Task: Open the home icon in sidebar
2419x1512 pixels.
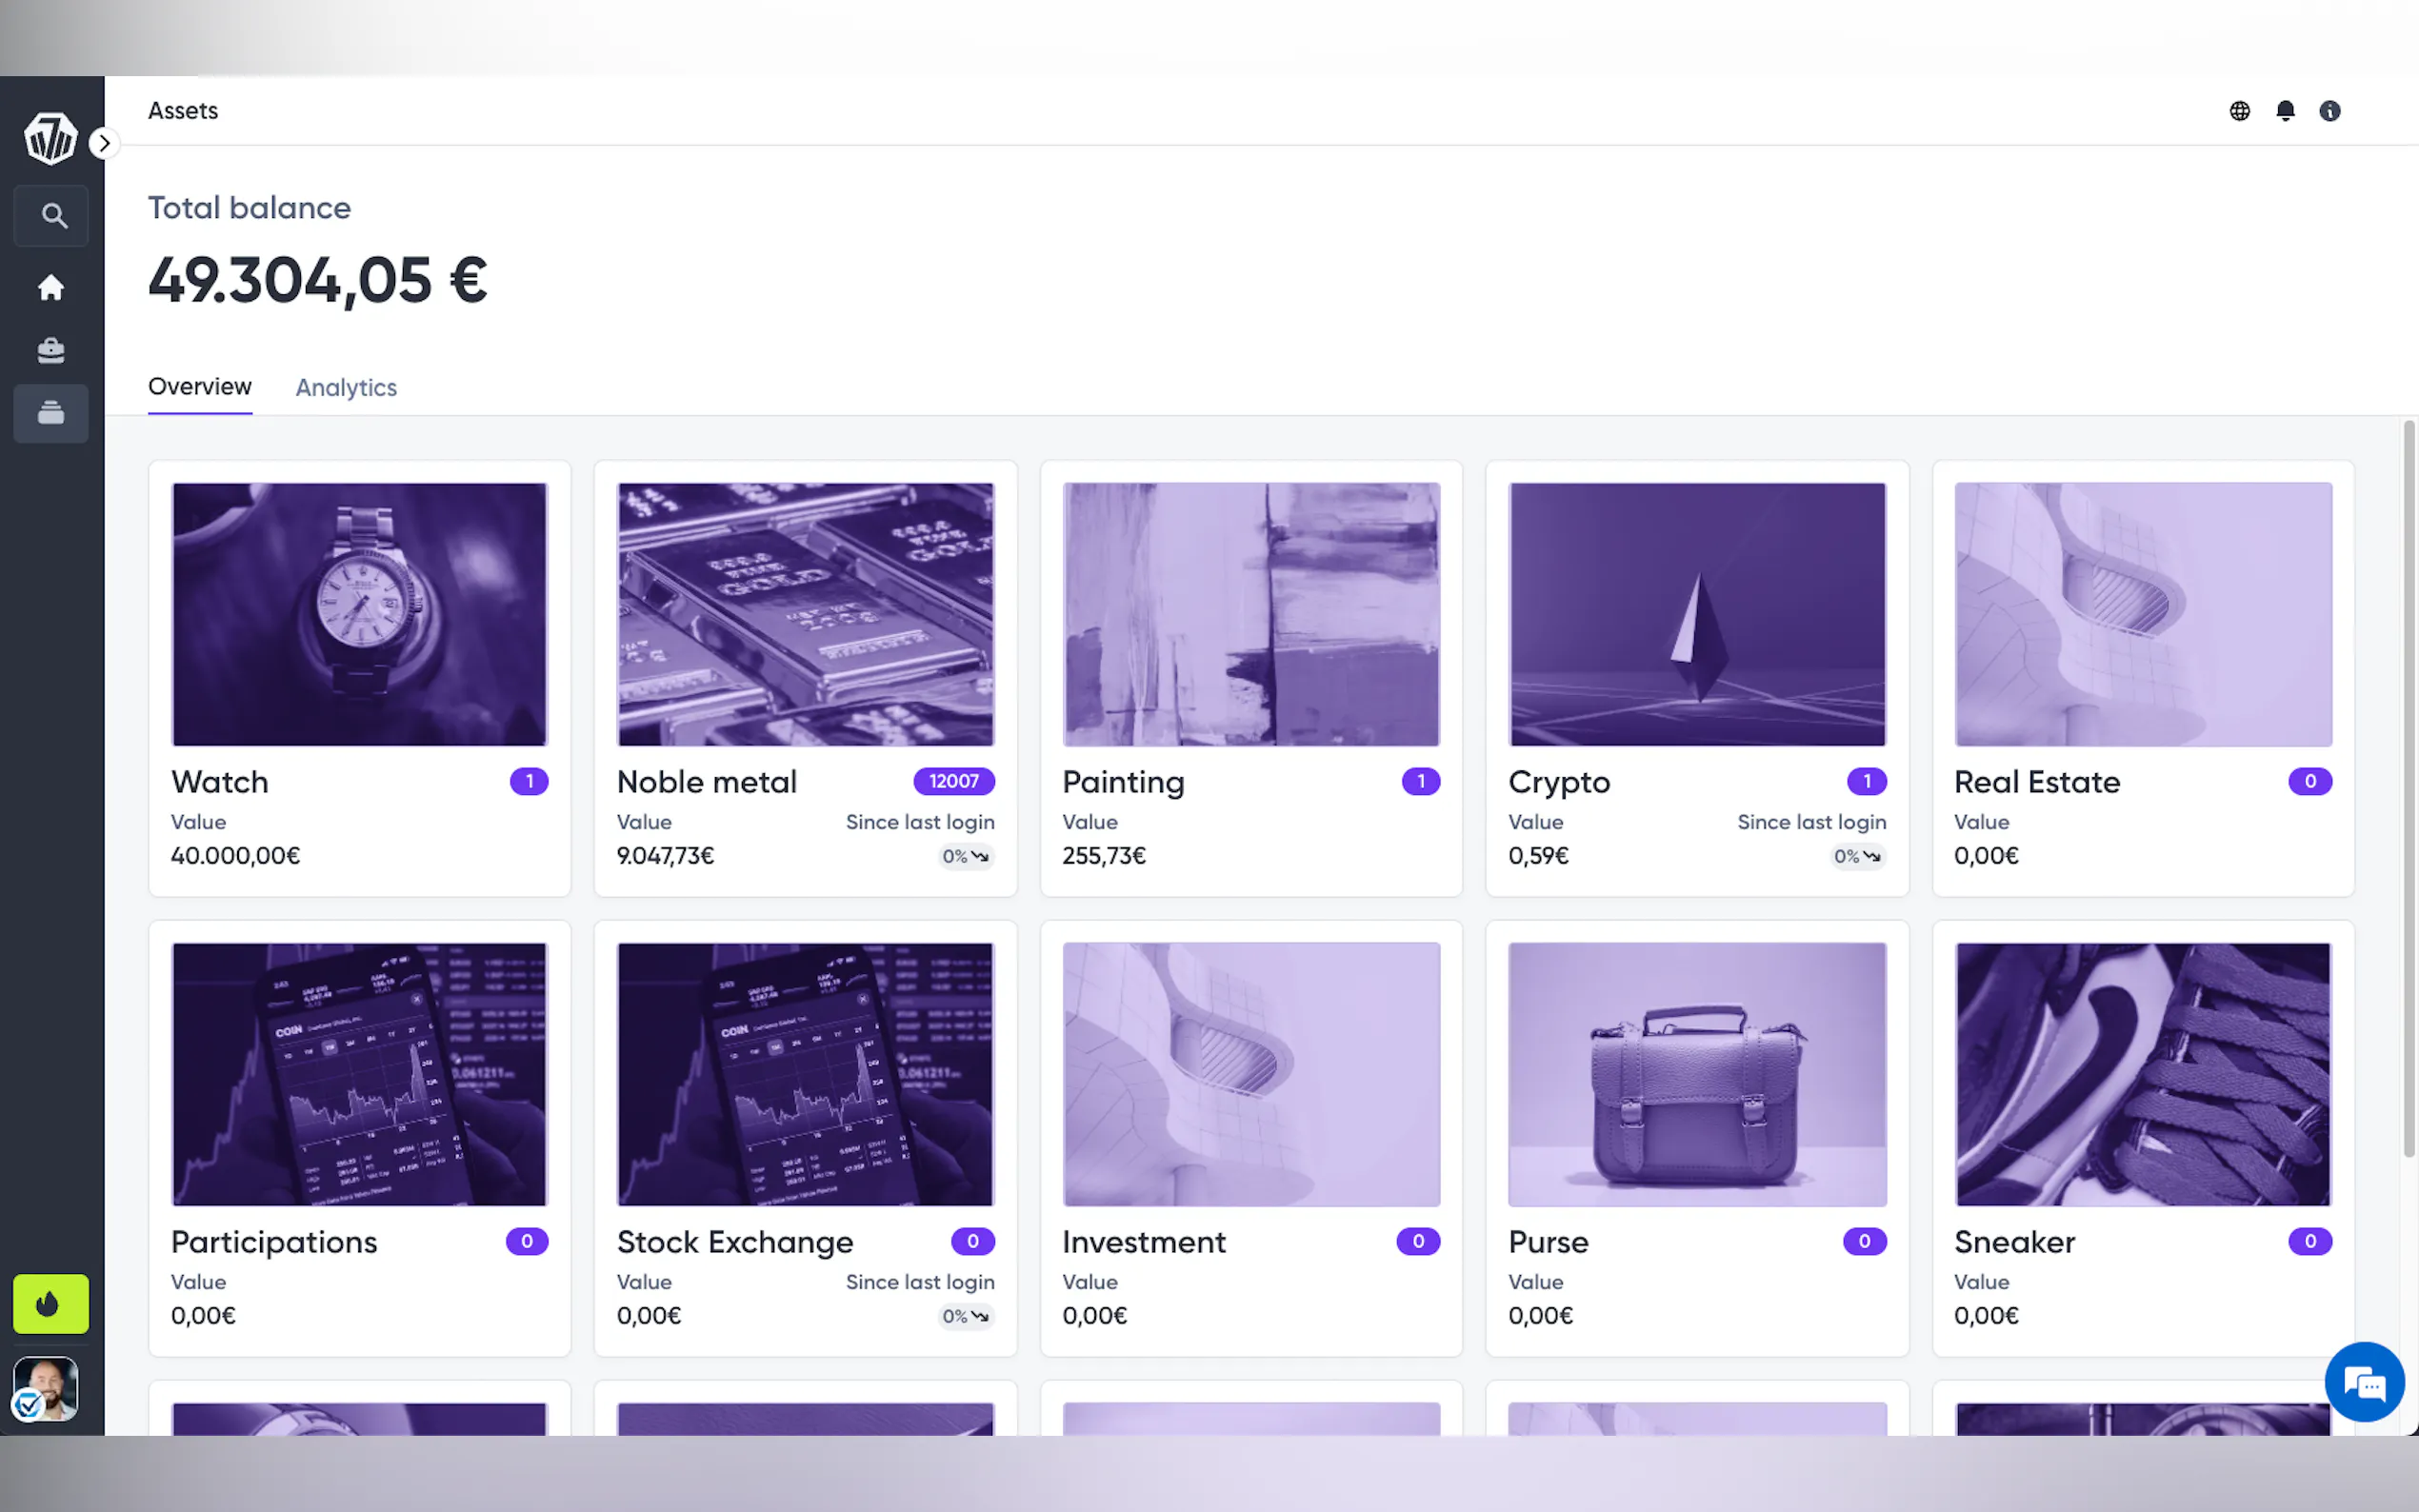Action: point(51,288)
